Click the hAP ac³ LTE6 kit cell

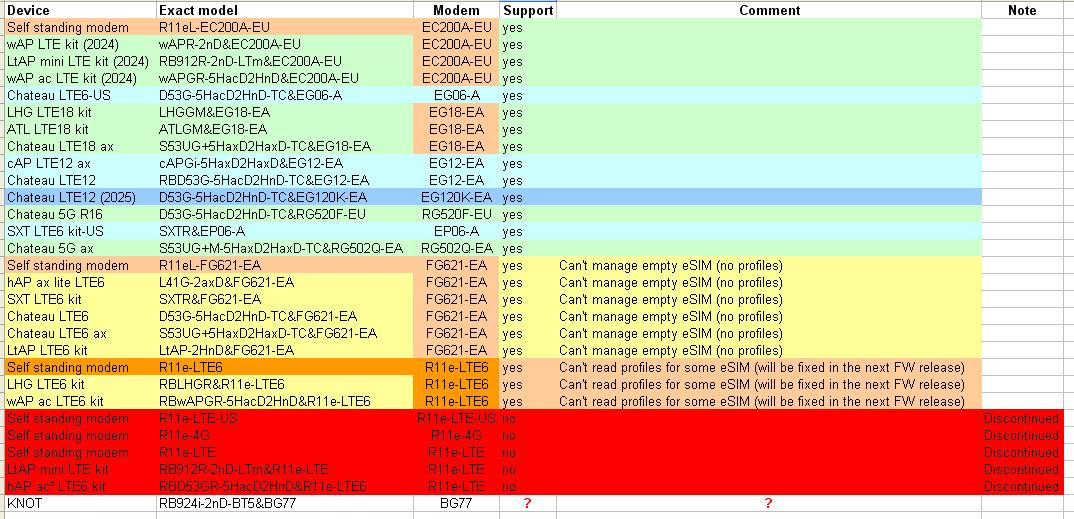click(78, 487)
